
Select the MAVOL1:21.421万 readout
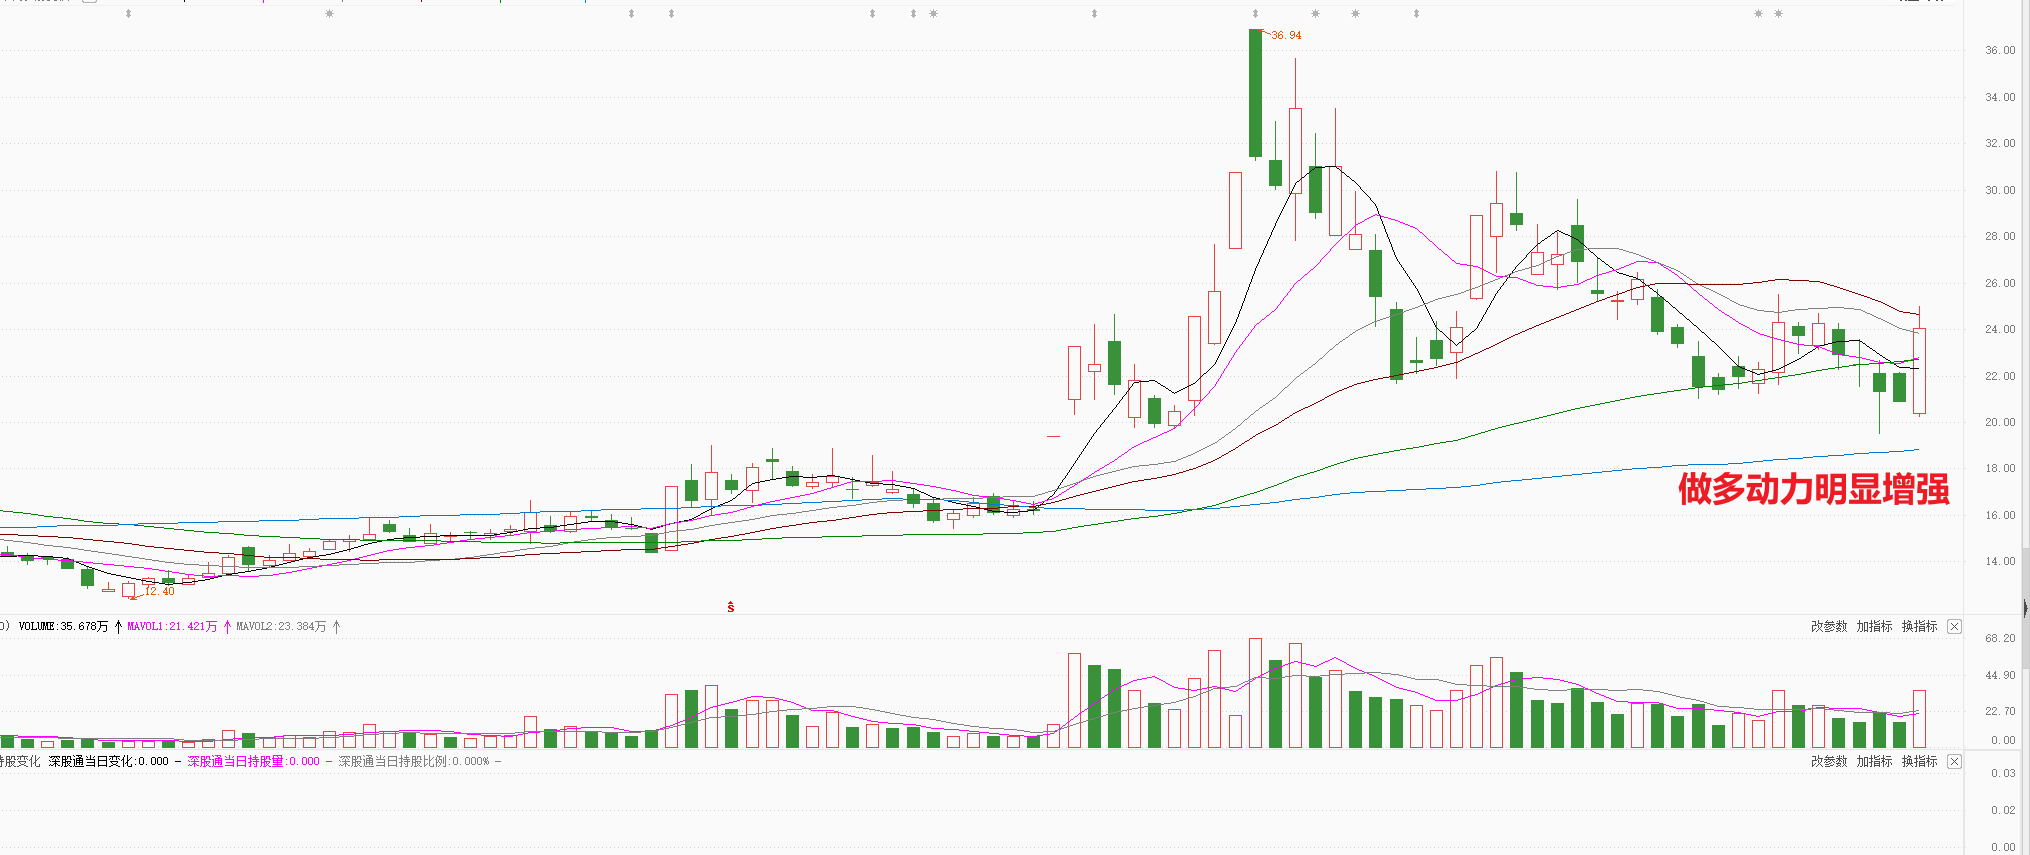click(x=172, y=627)
